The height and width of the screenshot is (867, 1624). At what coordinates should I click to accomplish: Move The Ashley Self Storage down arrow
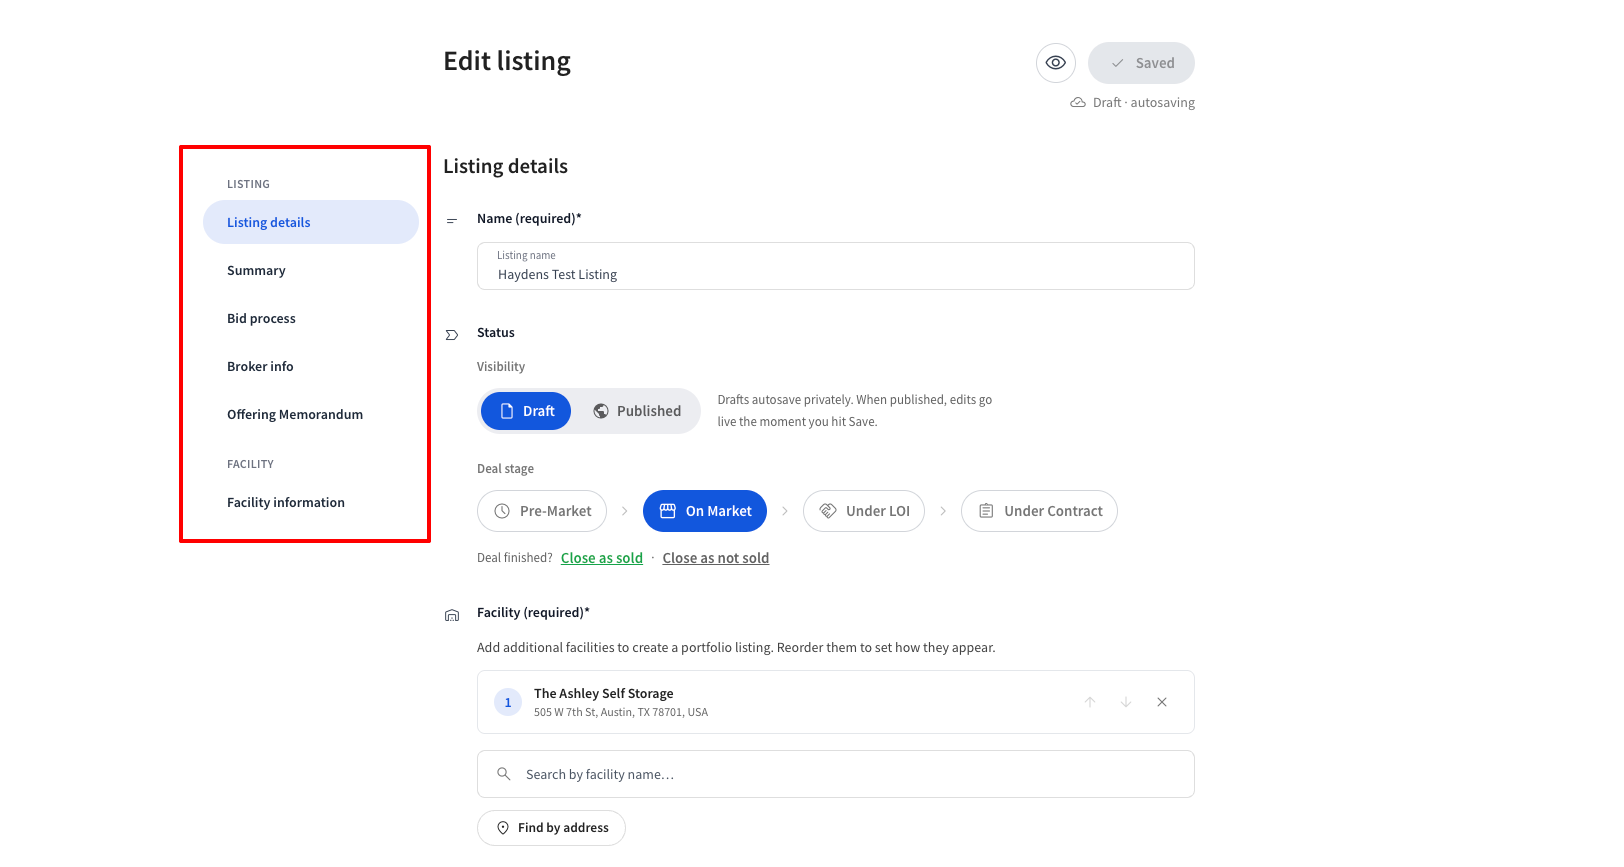pos(1126,702)
